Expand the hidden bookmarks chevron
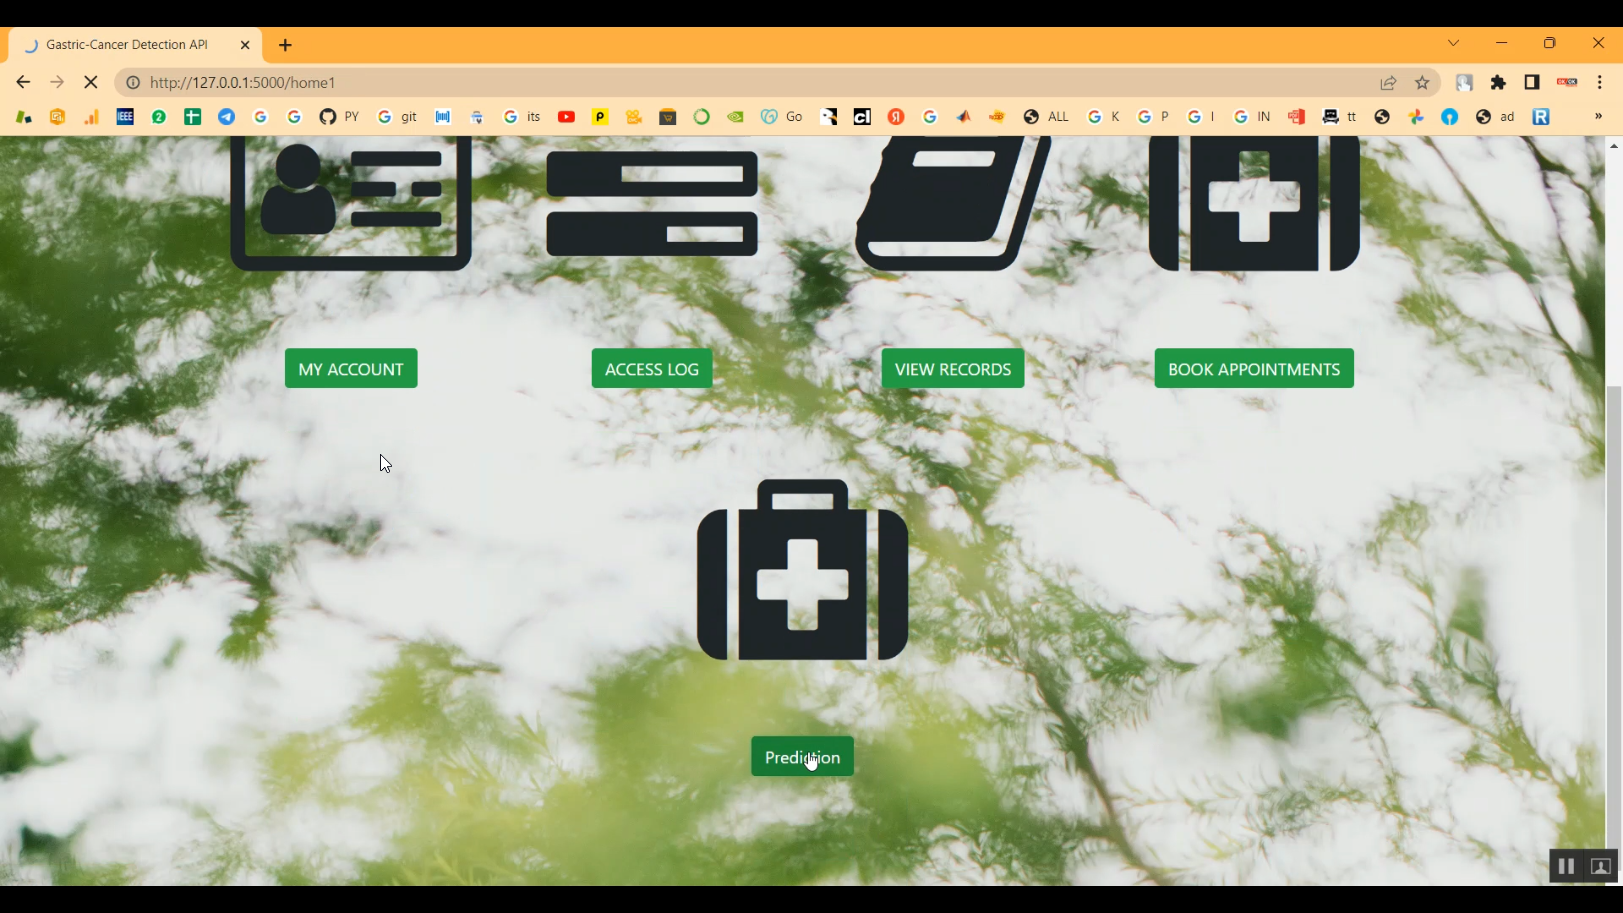The image size is (1623, 913). coord(1598,117)
